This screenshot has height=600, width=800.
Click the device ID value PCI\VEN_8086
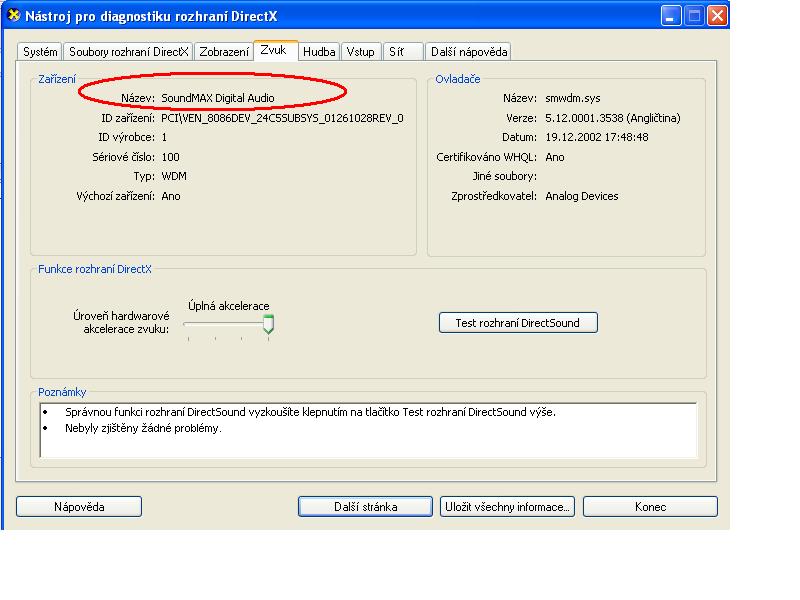point(282,118)
